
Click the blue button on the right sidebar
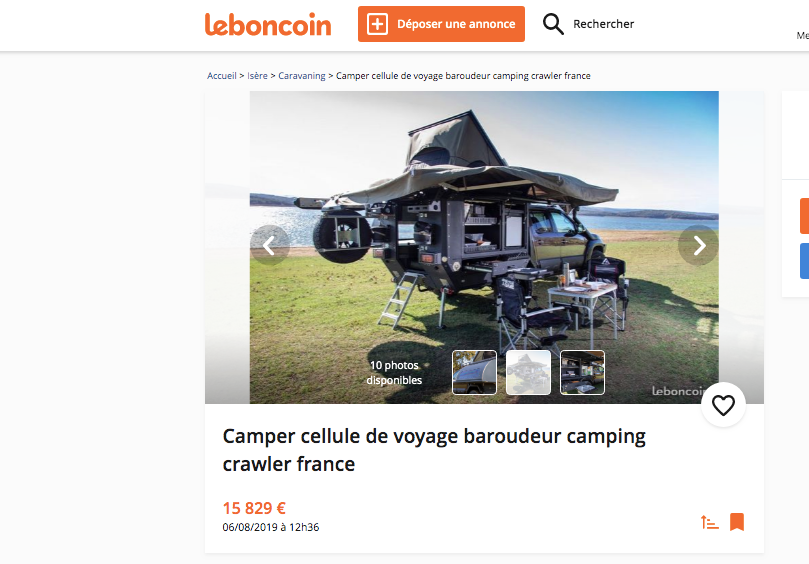pyautogui.click(x=804, y=261)
